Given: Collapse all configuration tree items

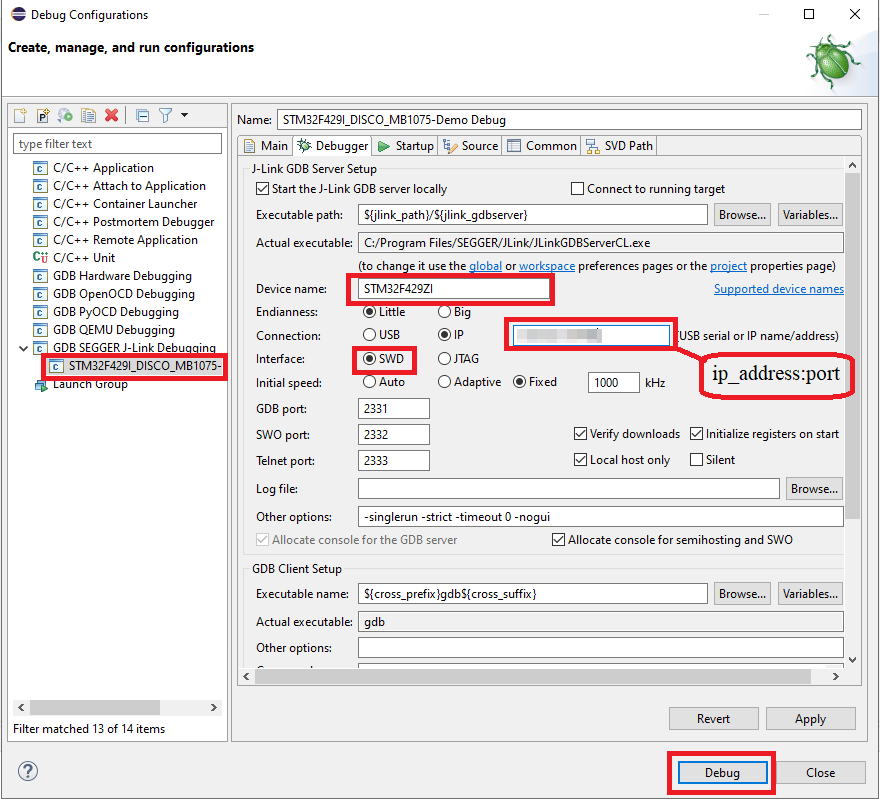Looking at the screenshot, I should pos(142,116).
